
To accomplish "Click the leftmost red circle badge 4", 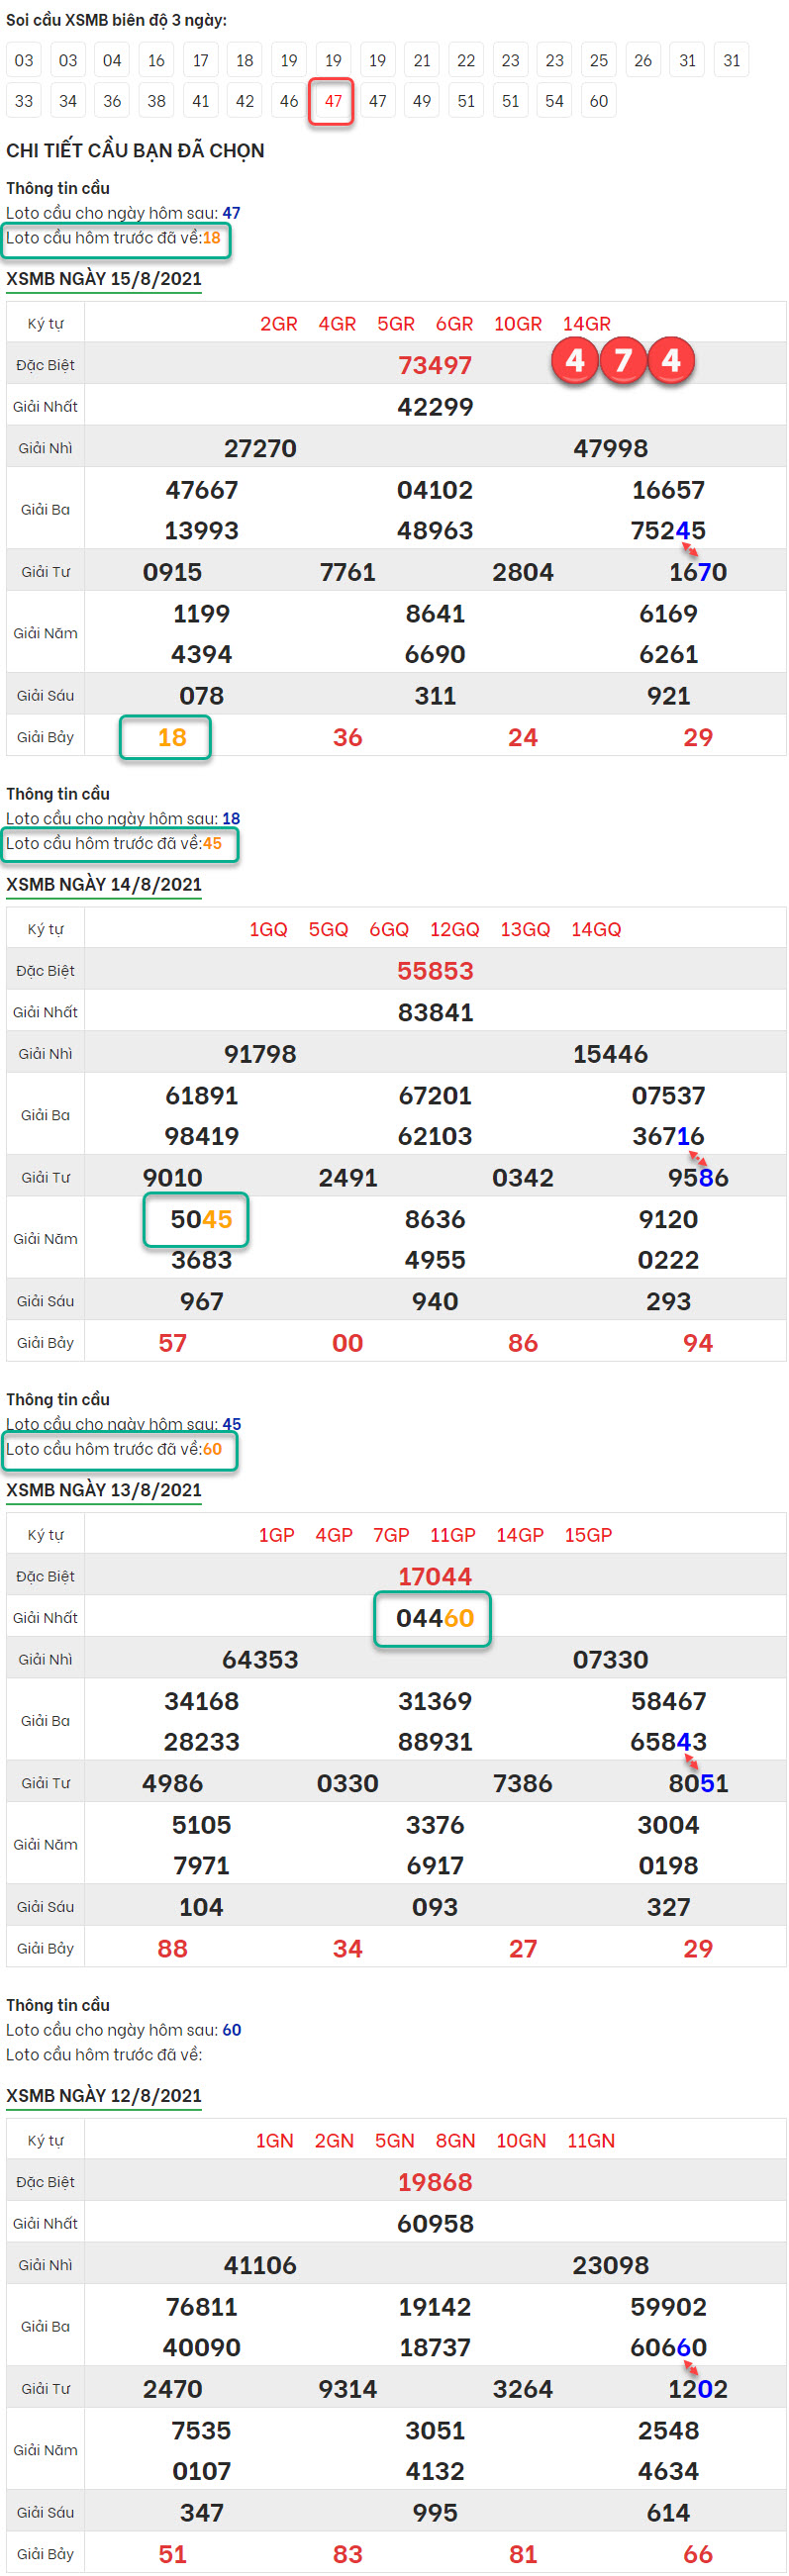I will coord(574,361).
